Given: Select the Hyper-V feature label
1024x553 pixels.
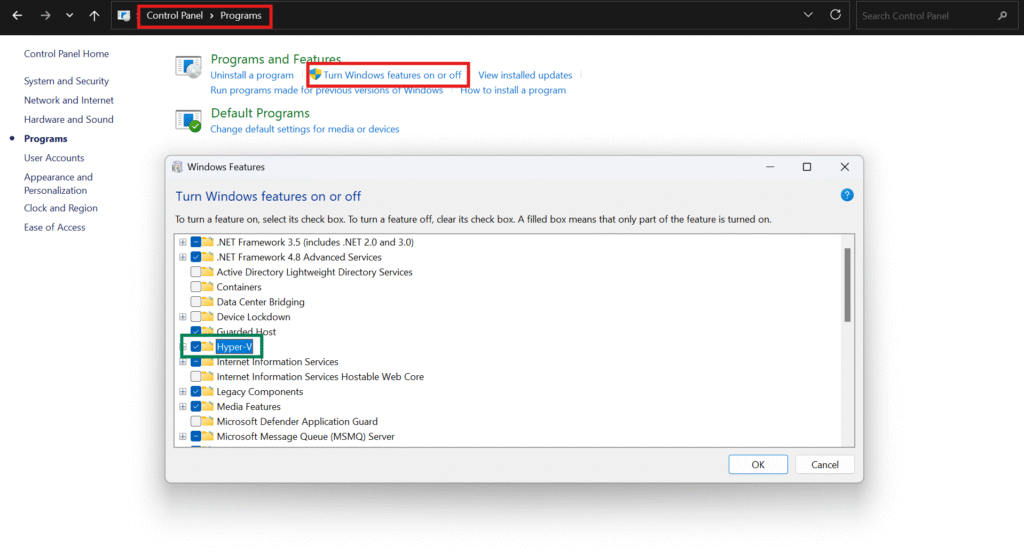Looking at the screenshot, I should point(234,347).
